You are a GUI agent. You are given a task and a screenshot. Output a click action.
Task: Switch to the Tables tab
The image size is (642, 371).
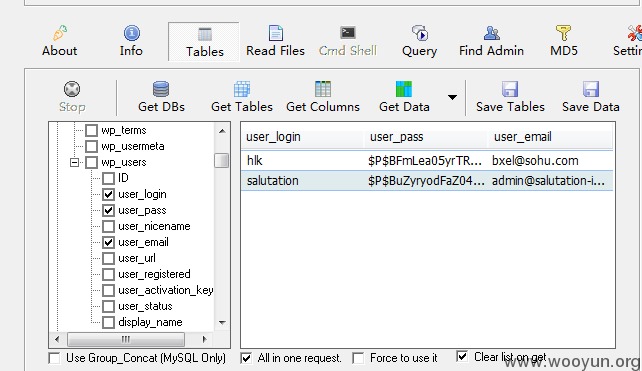pos(204,42)
